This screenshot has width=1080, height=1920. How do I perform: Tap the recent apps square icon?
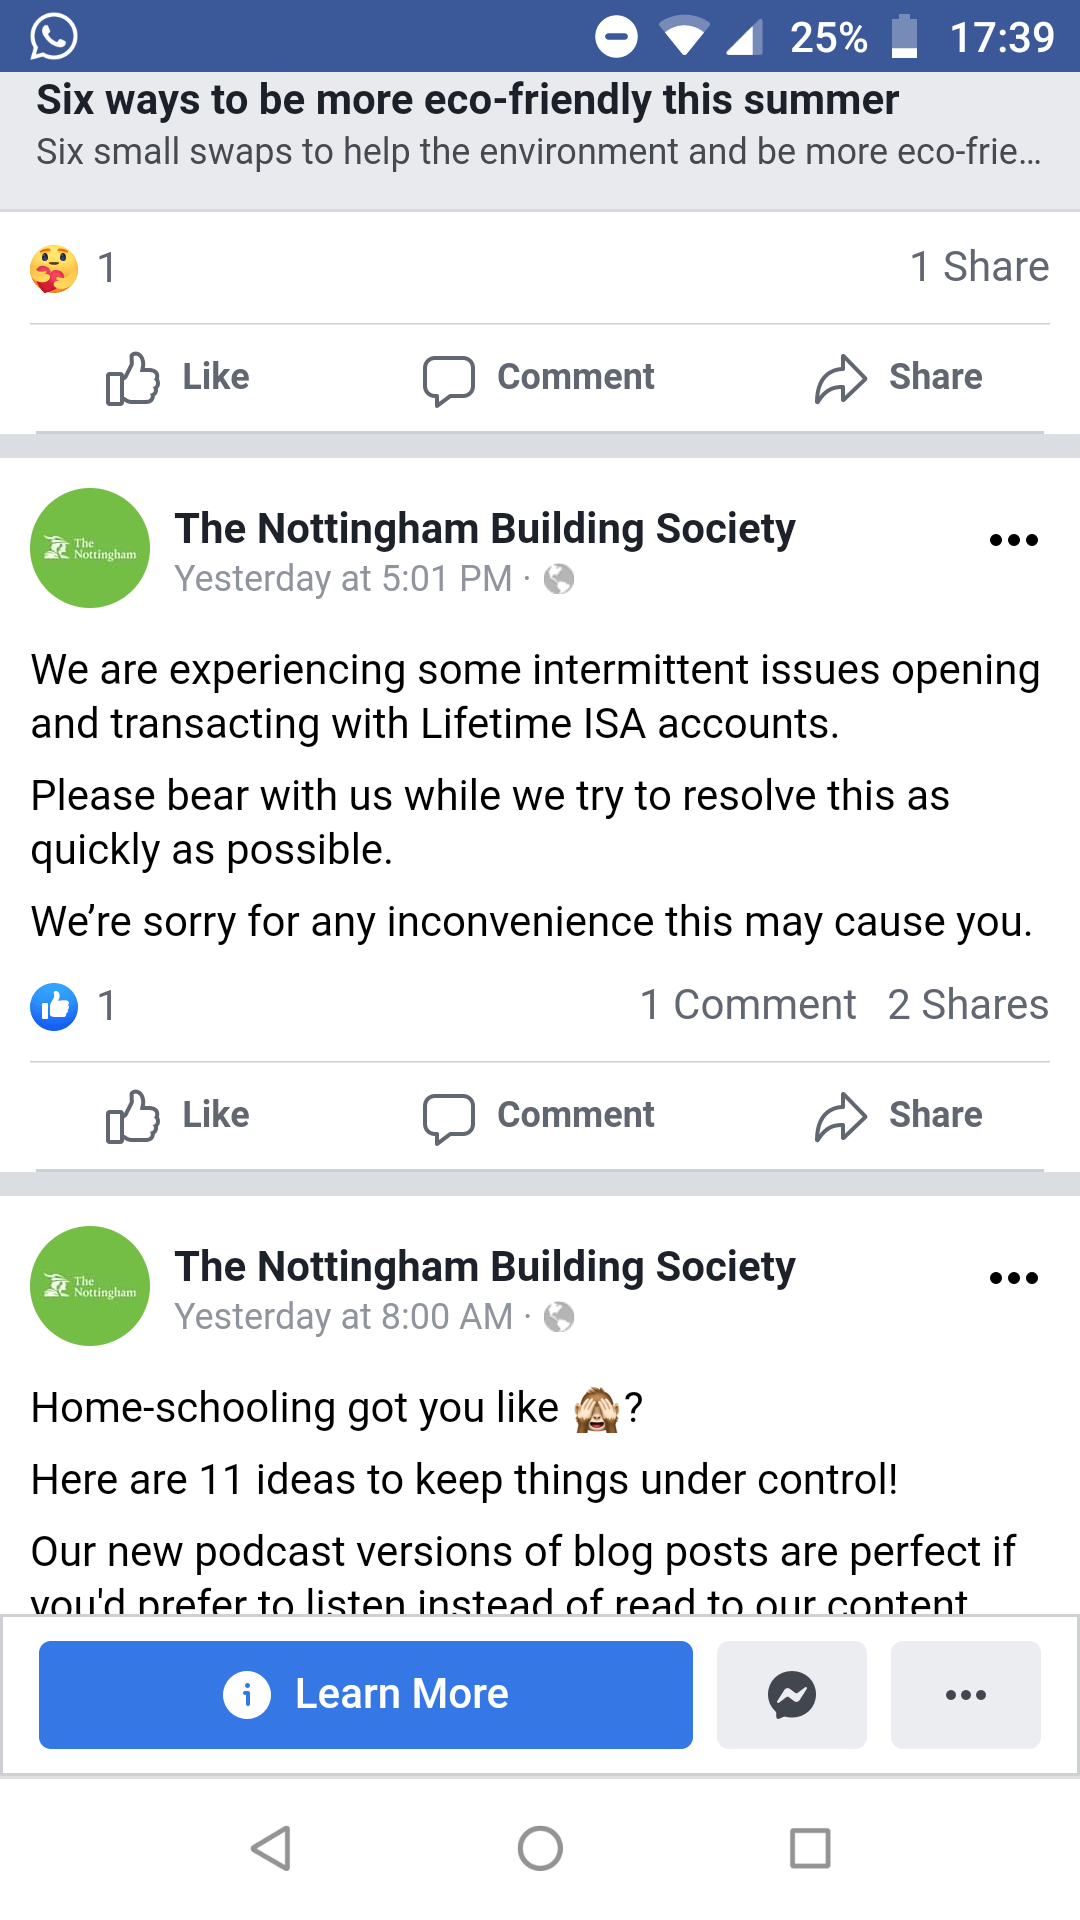tap(810, 1848)
